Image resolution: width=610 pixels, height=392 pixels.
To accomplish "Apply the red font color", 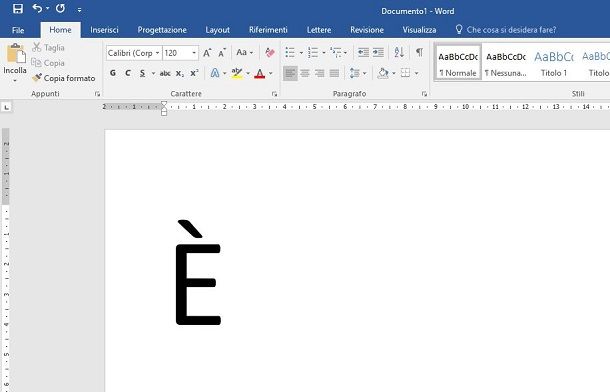I will (259, 73).
